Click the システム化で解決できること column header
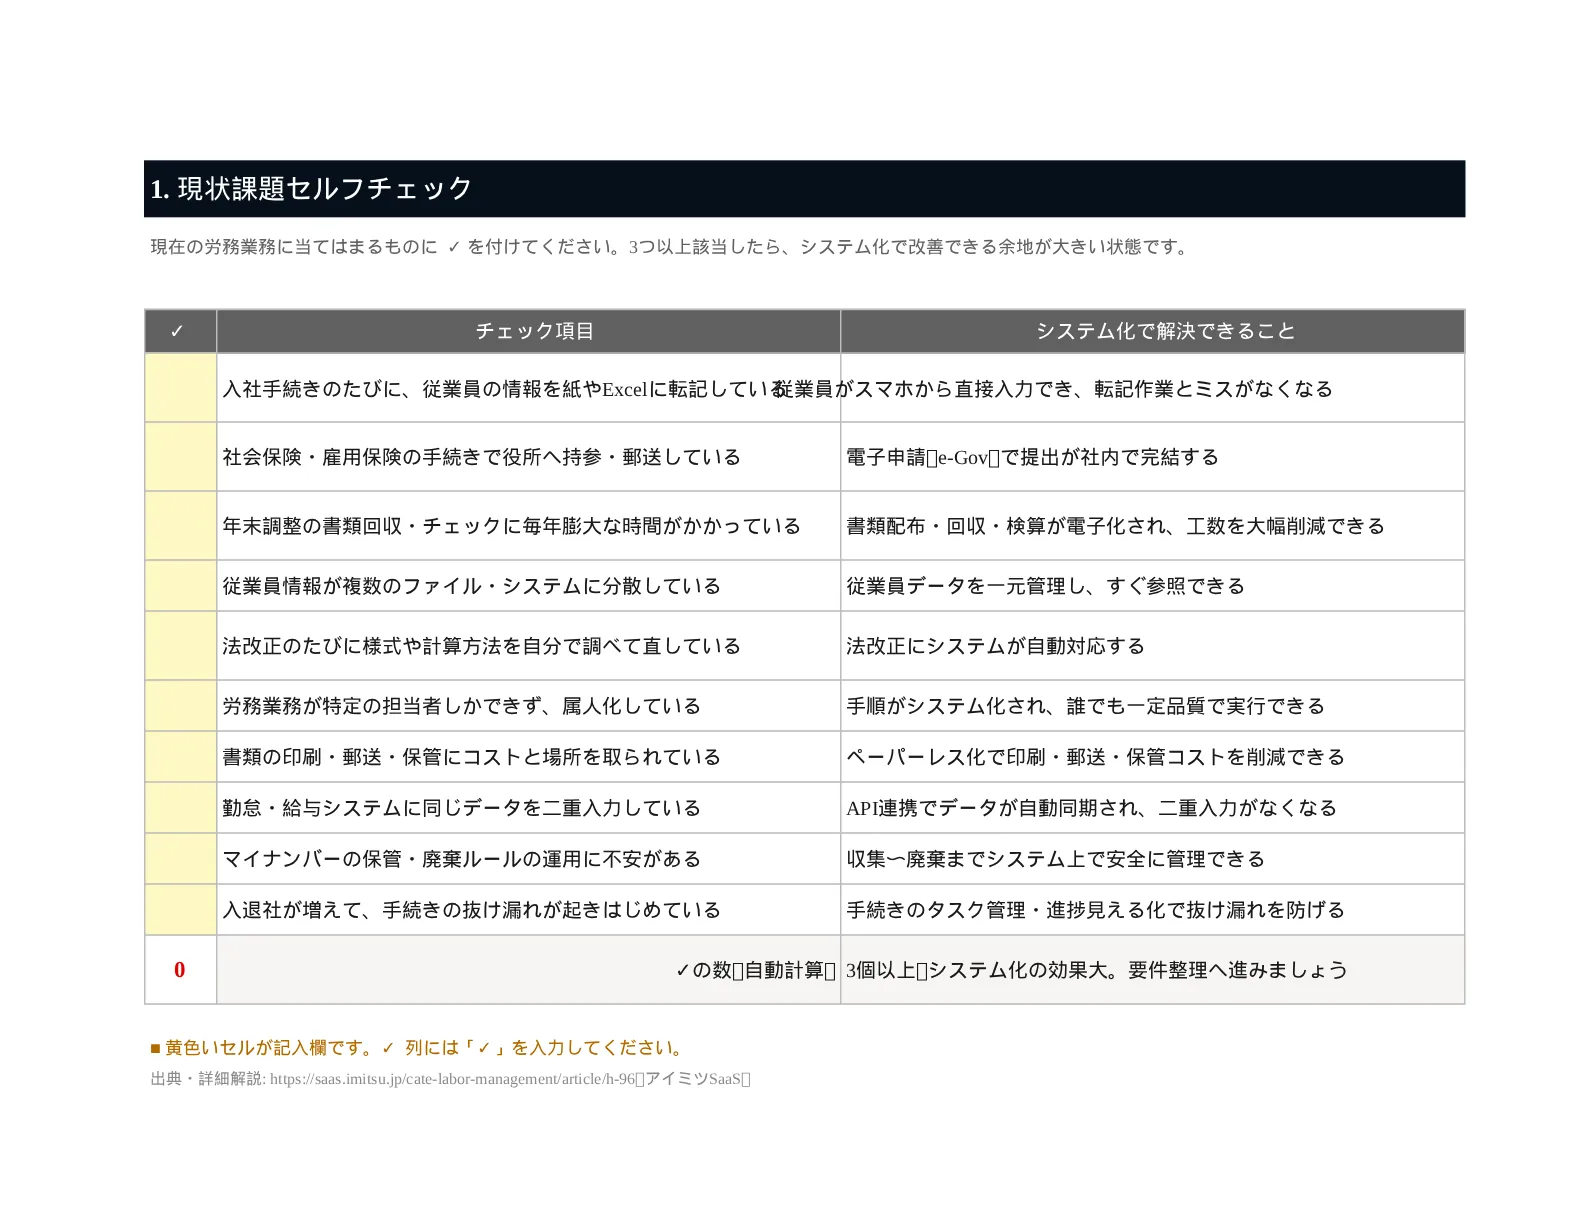1584x1224 pixels. coord(1153,331)
